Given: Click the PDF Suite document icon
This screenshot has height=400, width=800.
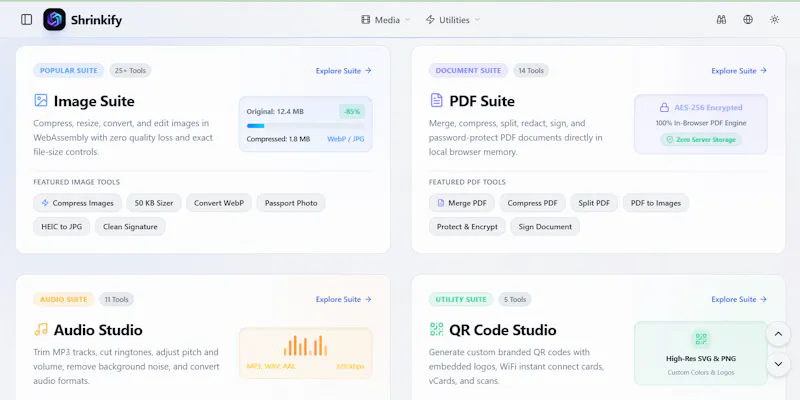Looking at the screenshot, I should 437,100.
